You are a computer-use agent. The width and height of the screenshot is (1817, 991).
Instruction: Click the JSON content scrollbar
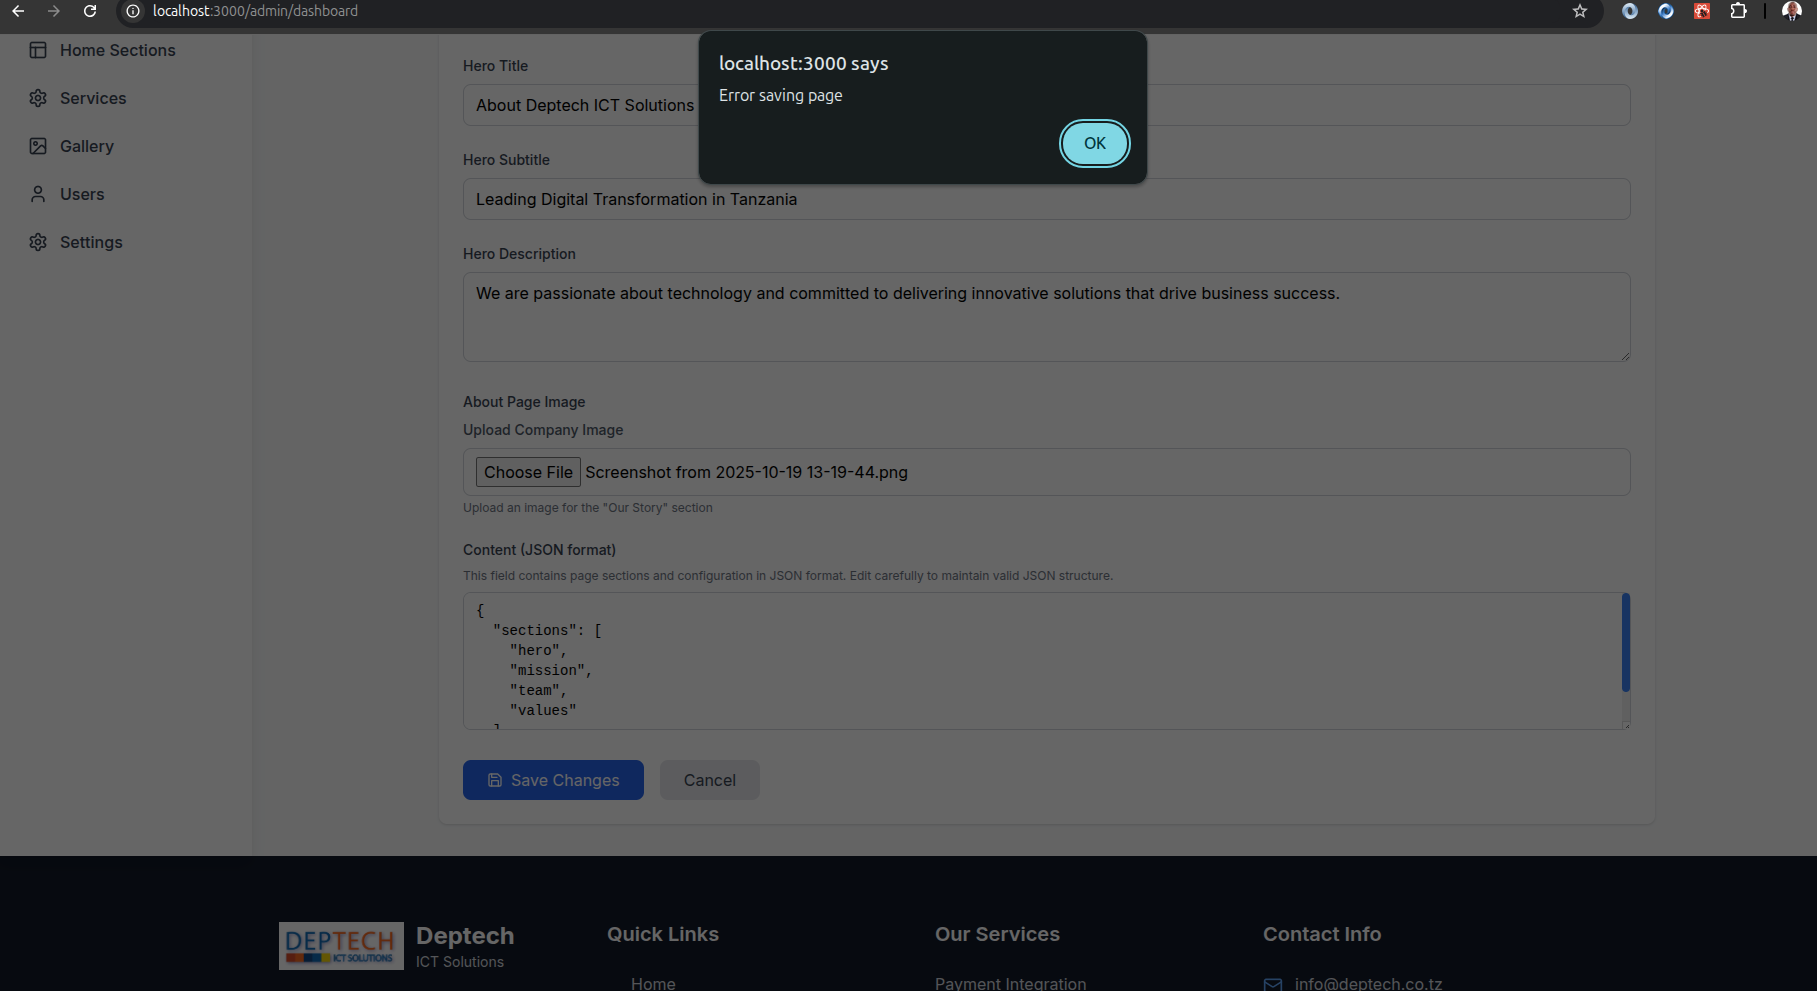pyautogui.click(x=1625, y=642)
